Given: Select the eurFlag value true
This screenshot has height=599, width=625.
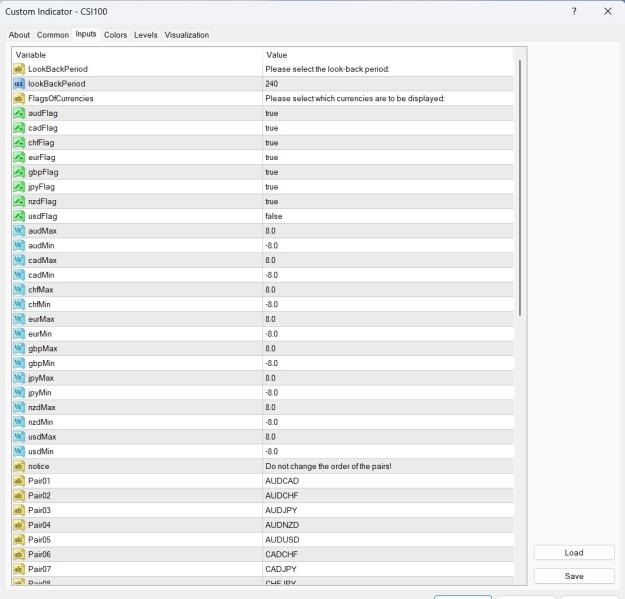Looking at the screenshot, I should (x=272, y=158).
